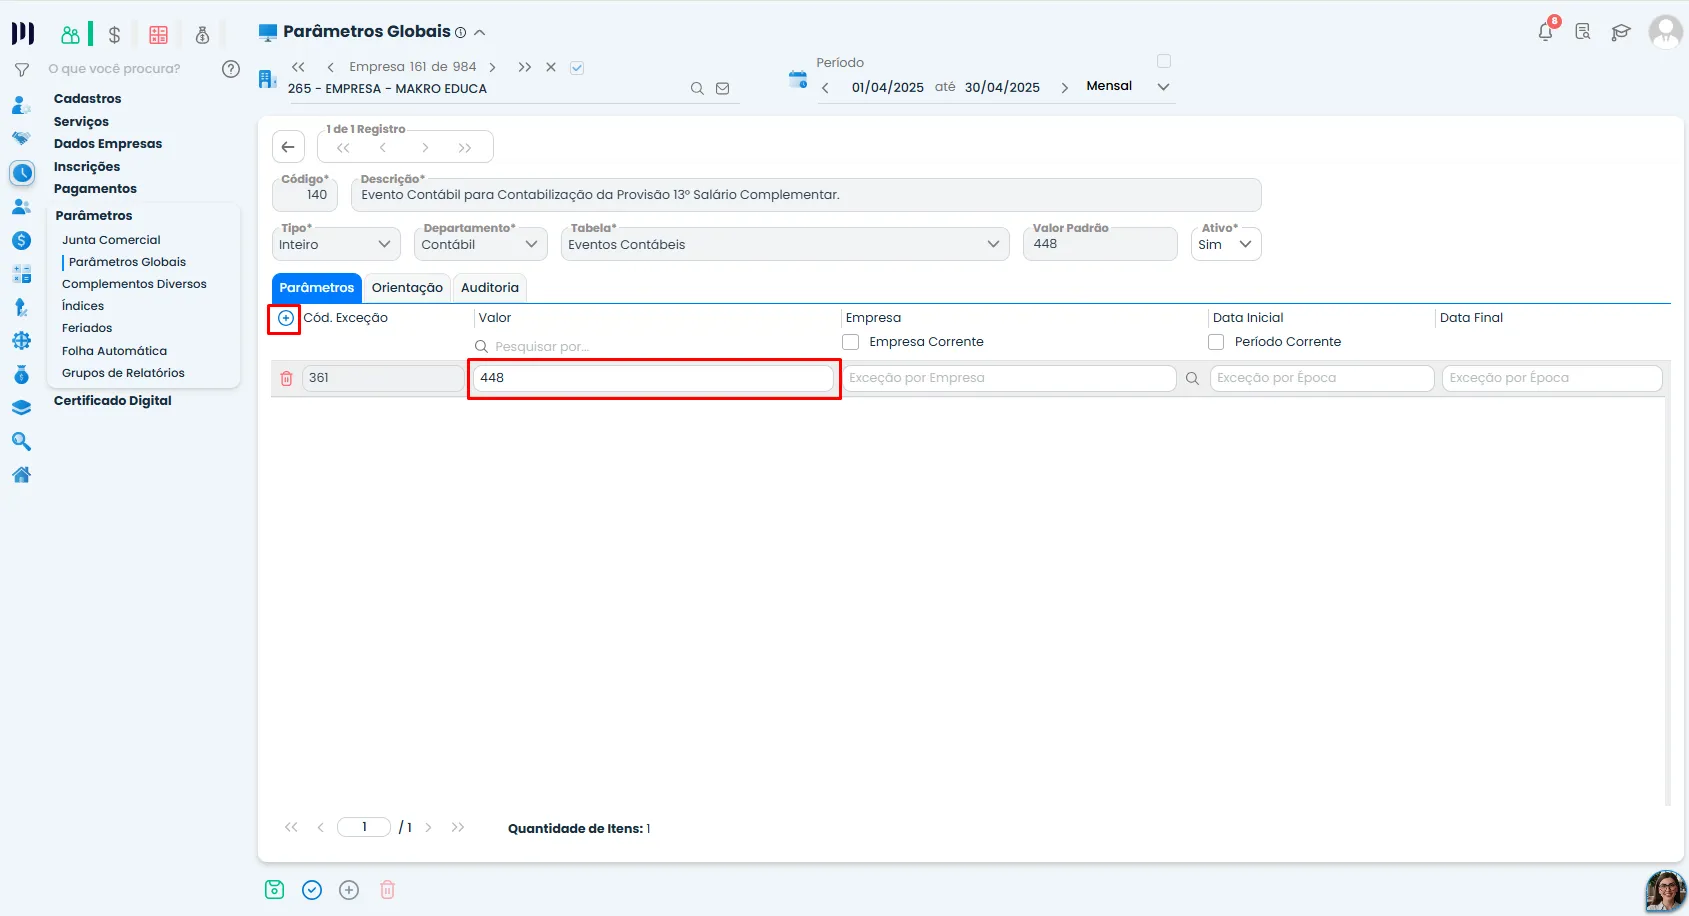This screenshot has width=1689, height=916.
Task: Open the red calculator module icon
Action: pos(158,35)
